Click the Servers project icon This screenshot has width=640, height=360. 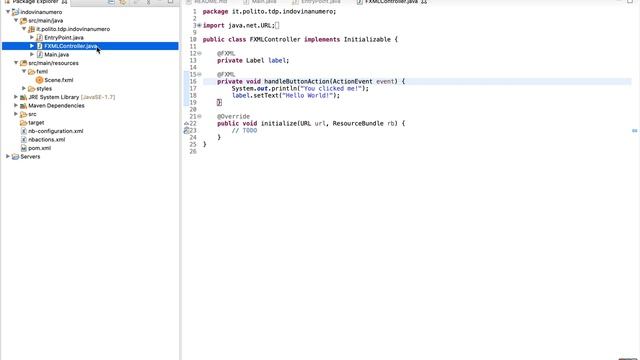[x=16, y=156]
